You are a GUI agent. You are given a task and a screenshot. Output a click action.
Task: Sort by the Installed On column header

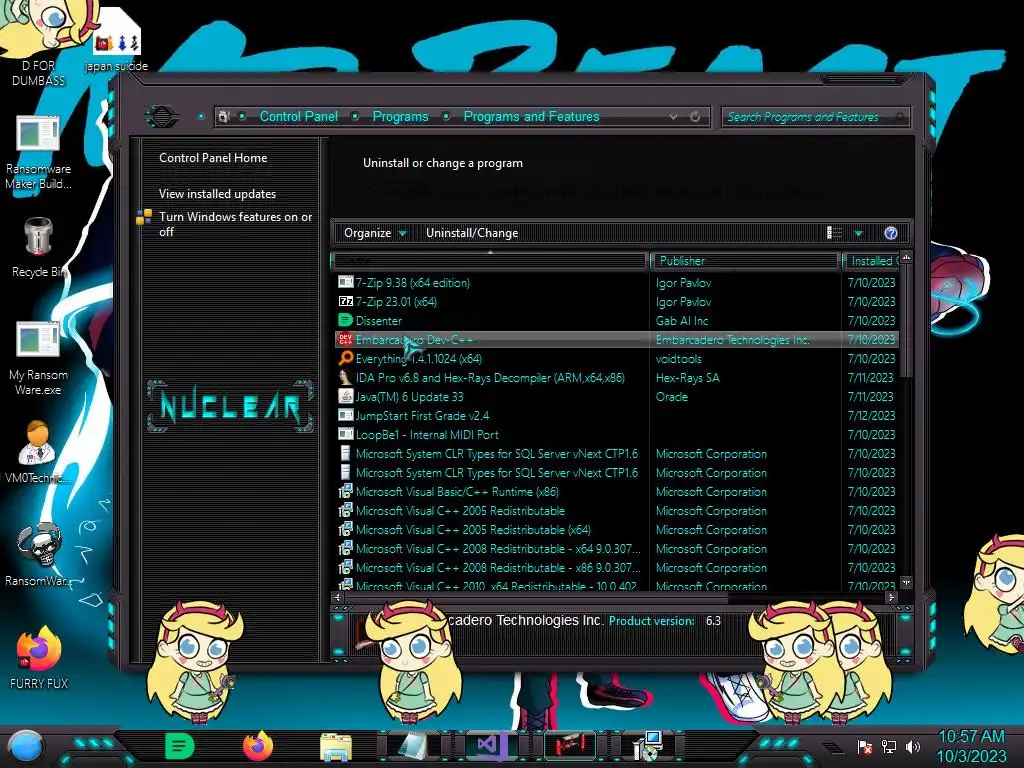(872, 261)
